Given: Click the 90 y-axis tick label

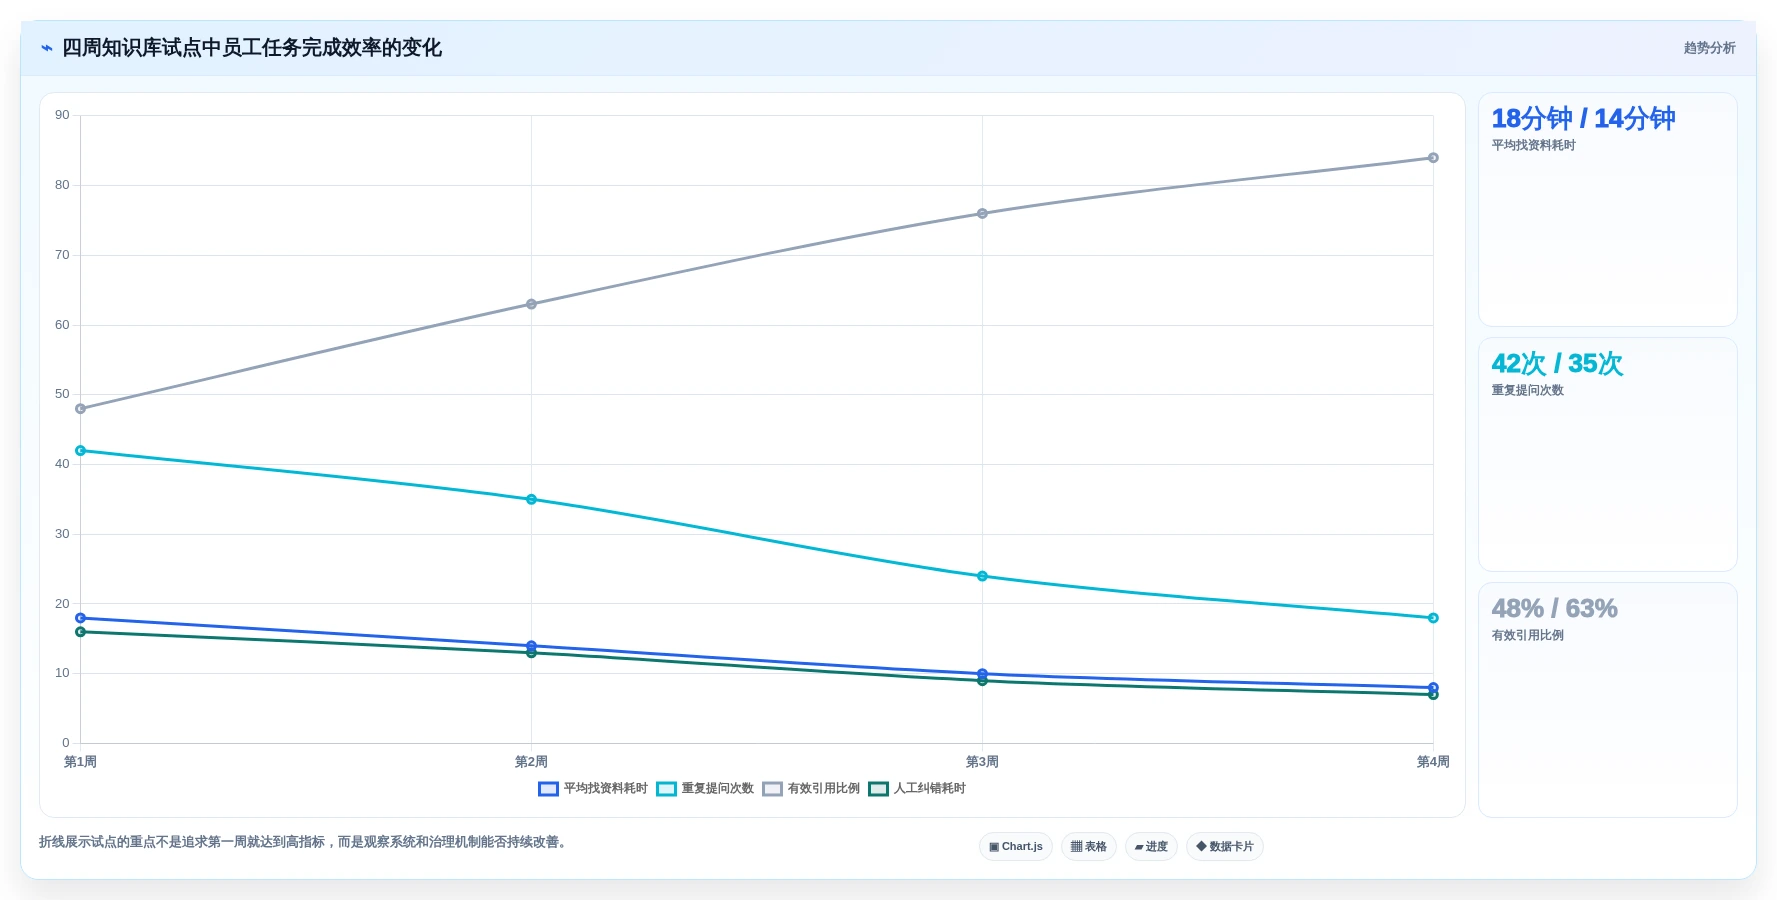Looking at the screenshot, I should coord(62,115).
